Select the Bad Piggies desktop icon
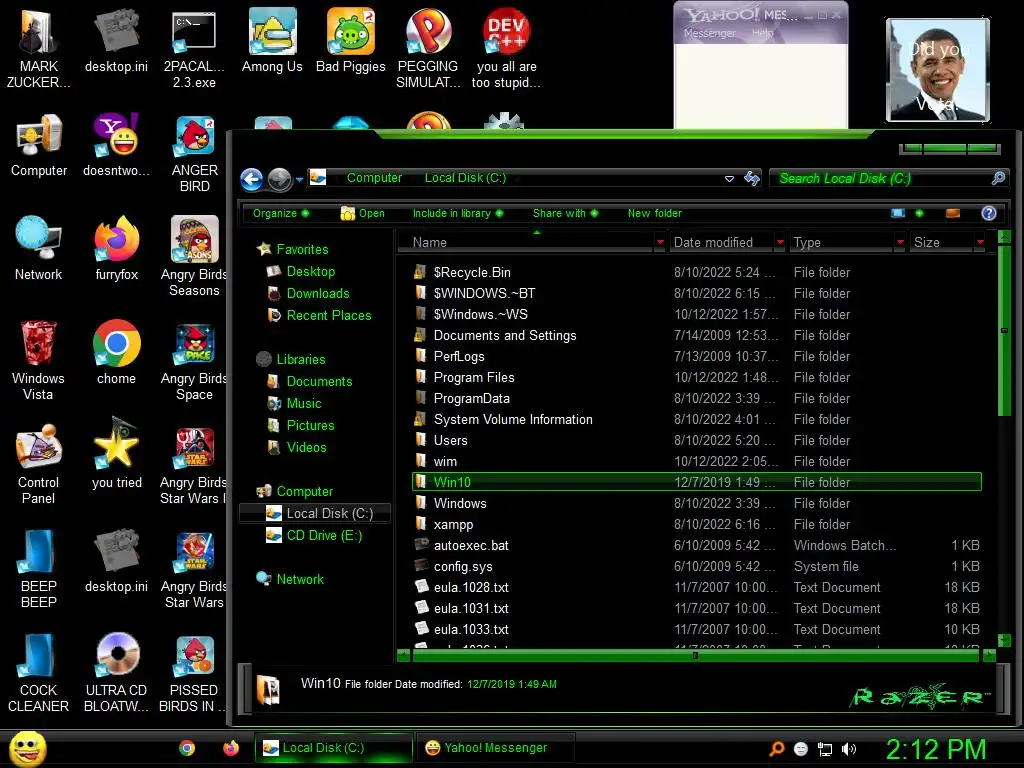The image size is (1024, 768). point(351,40)
